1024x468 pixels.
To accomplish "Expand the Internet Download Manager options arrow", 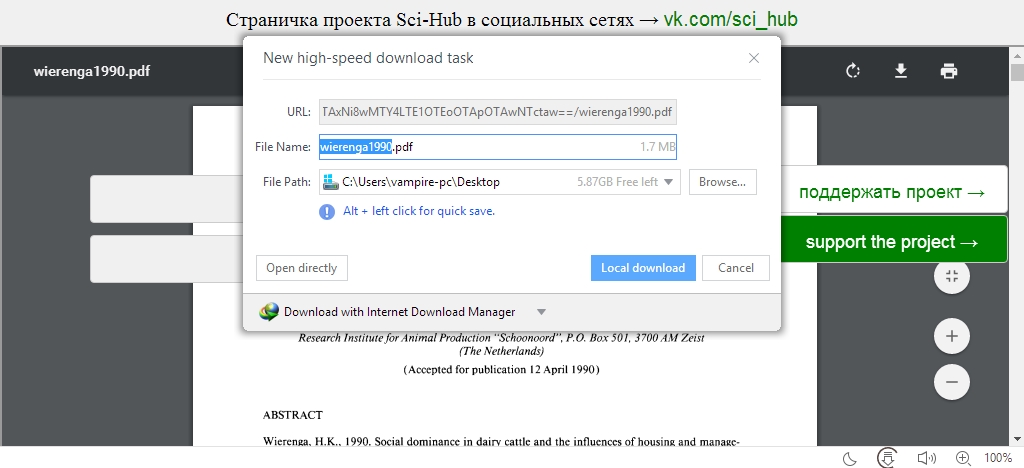I will pyautogui.click(x=541, y=312).
